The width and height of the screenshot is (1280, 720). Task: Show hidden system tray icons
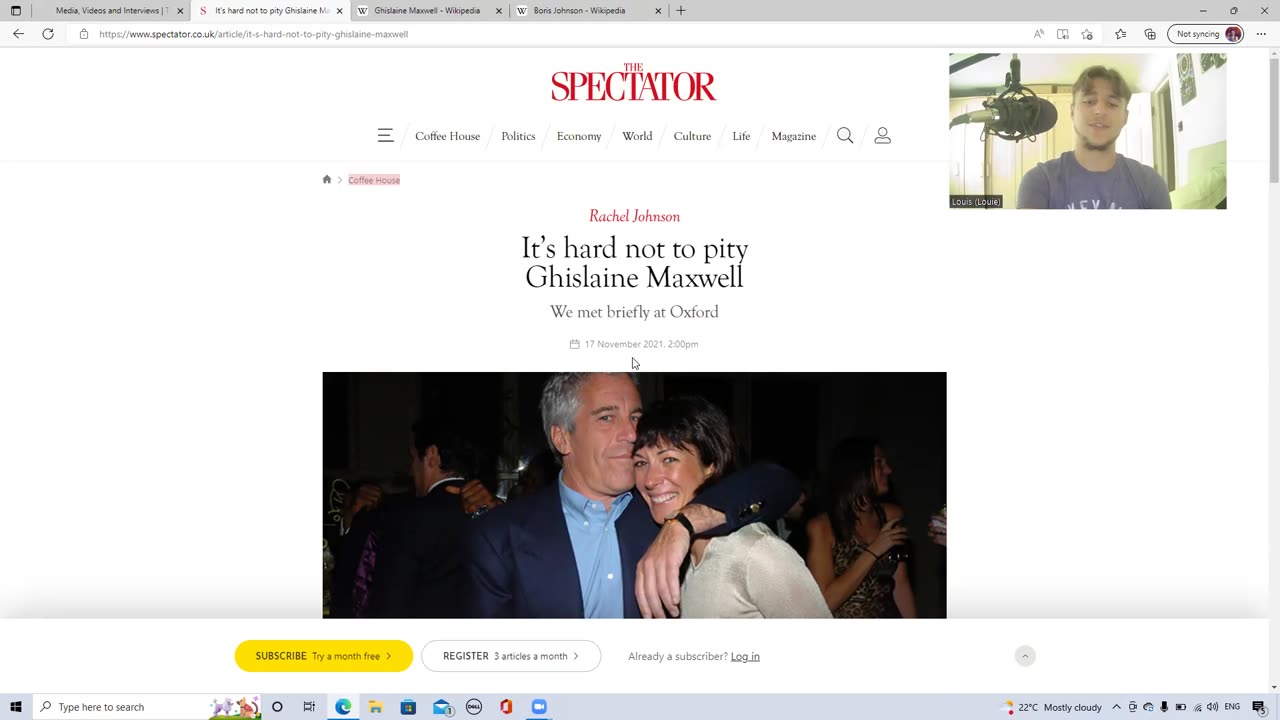[x=1117, y=707]
